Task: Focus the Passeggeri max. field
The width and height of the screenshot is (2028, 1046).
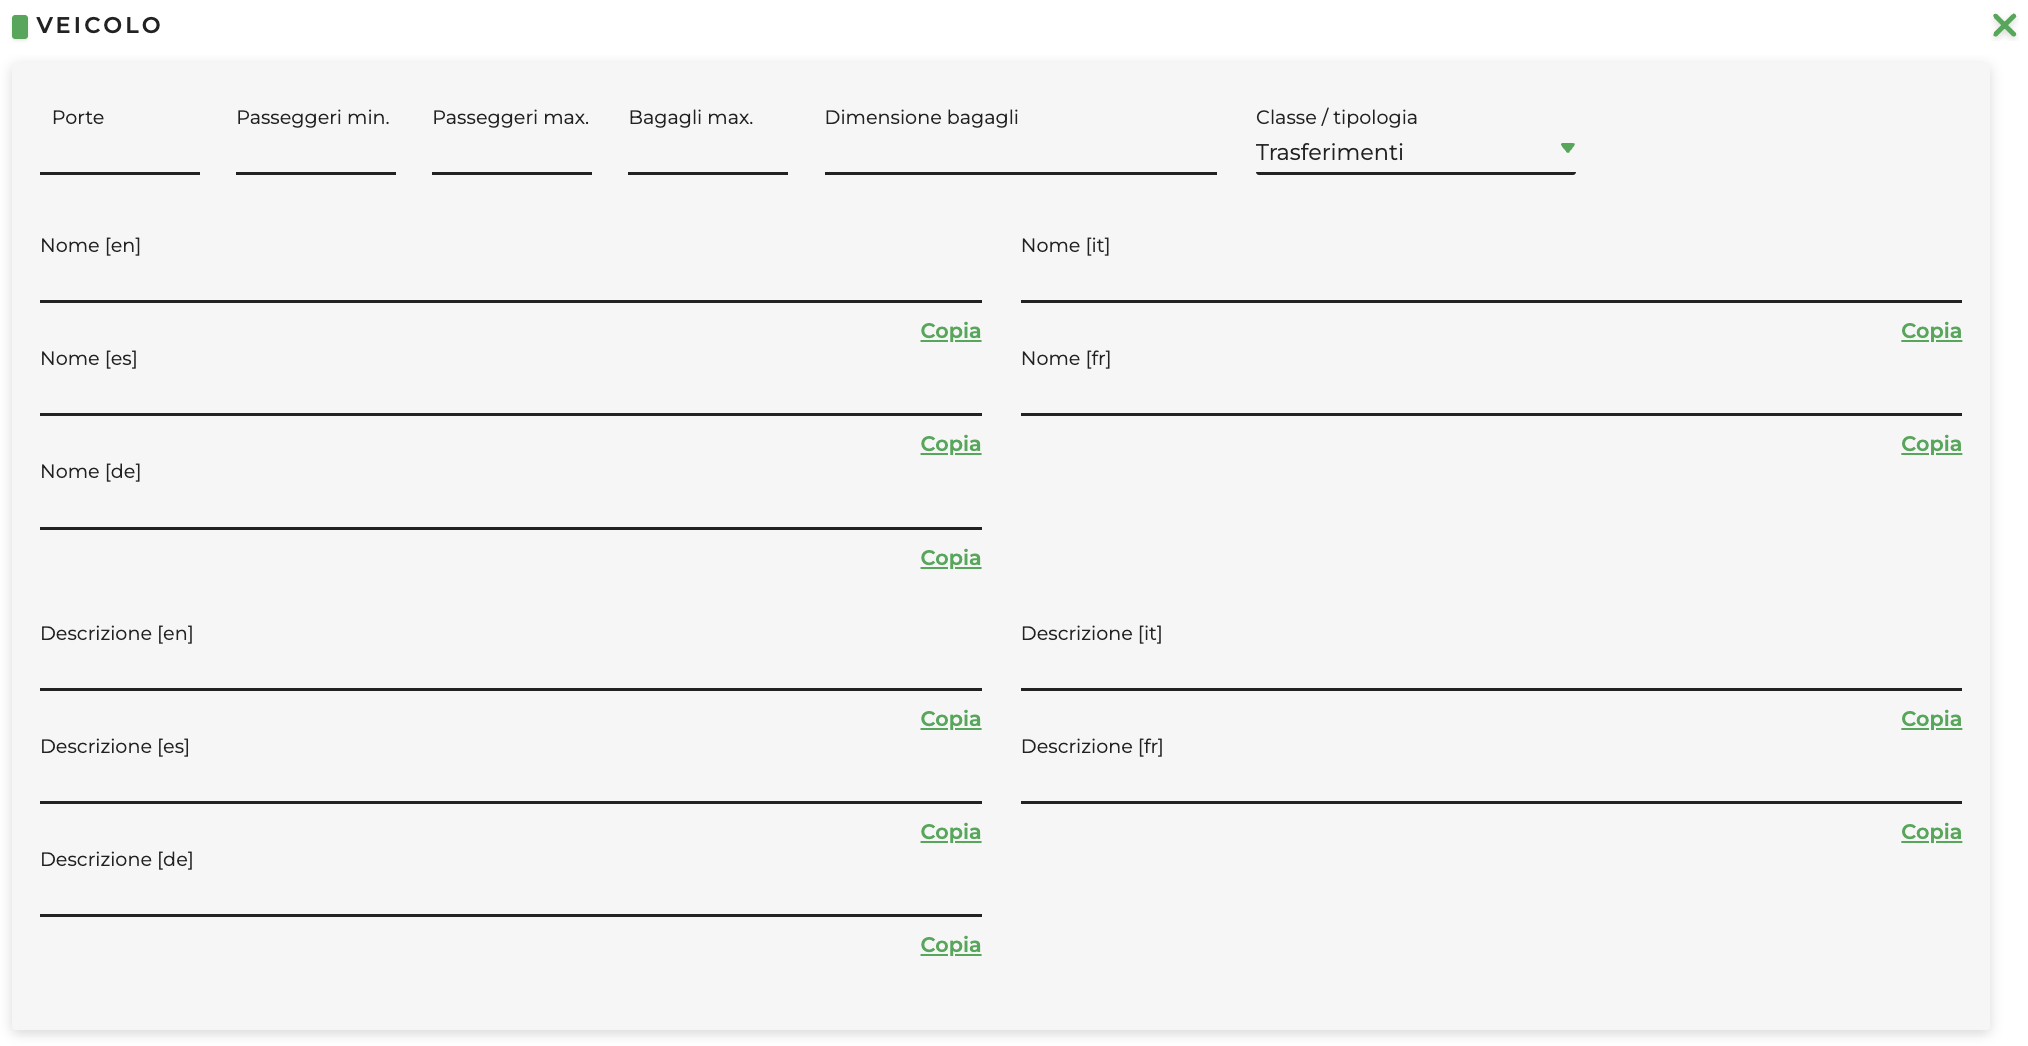Action: pyautogui.click(x=511, y=155)
